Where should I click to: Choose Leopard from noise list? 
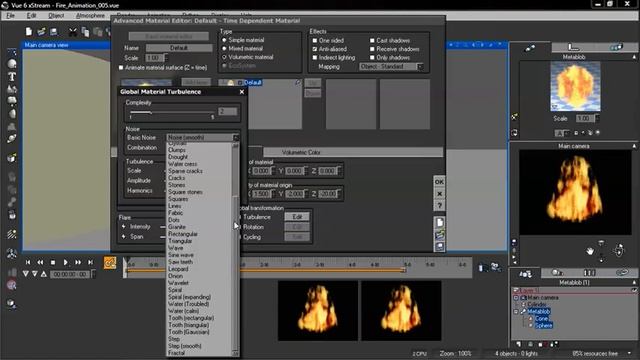(x=178, y=269)
